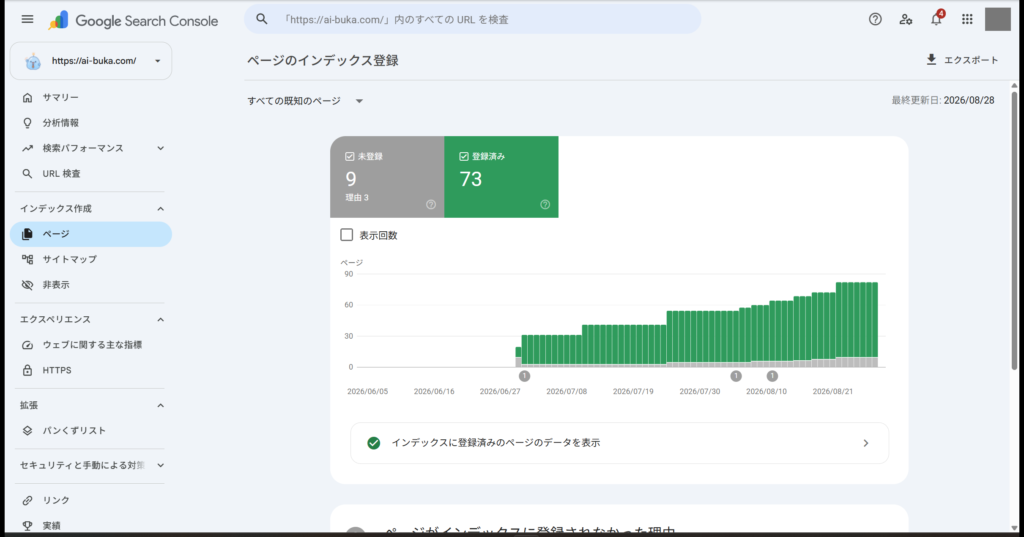Click the vertical page scrollbar

click(x=1014, y=230)
